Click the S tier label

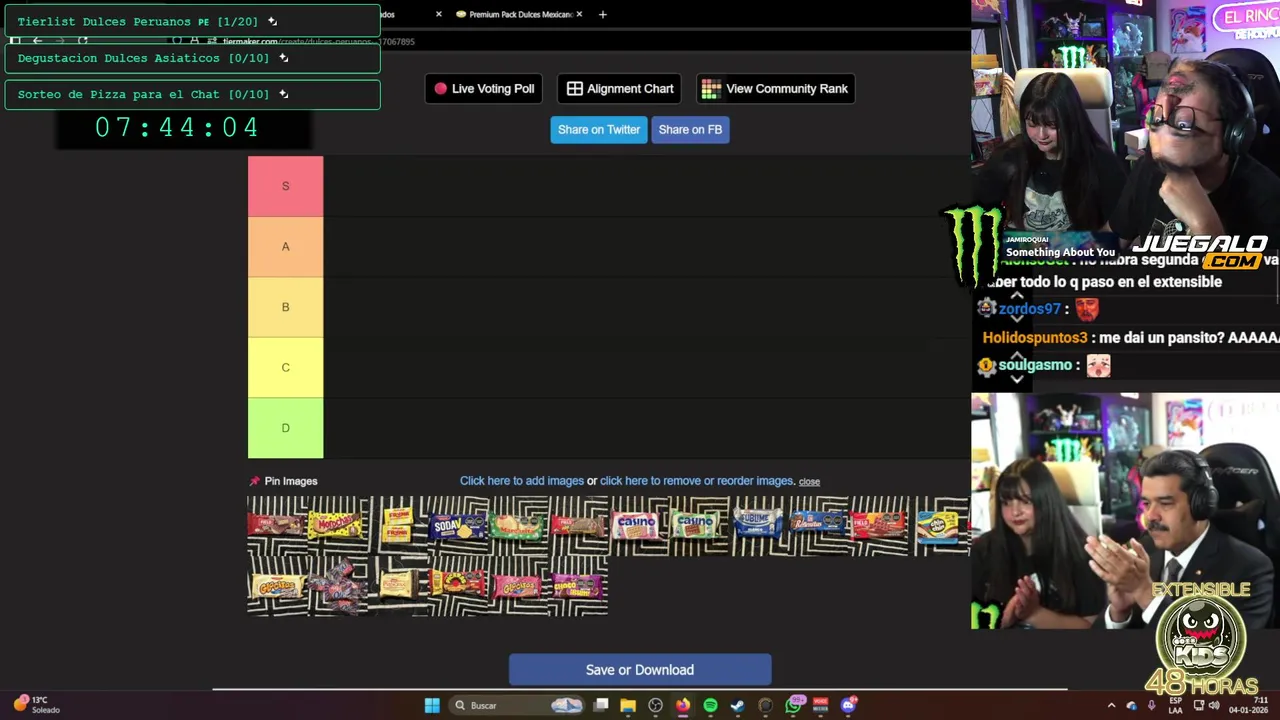coord(285,186)
